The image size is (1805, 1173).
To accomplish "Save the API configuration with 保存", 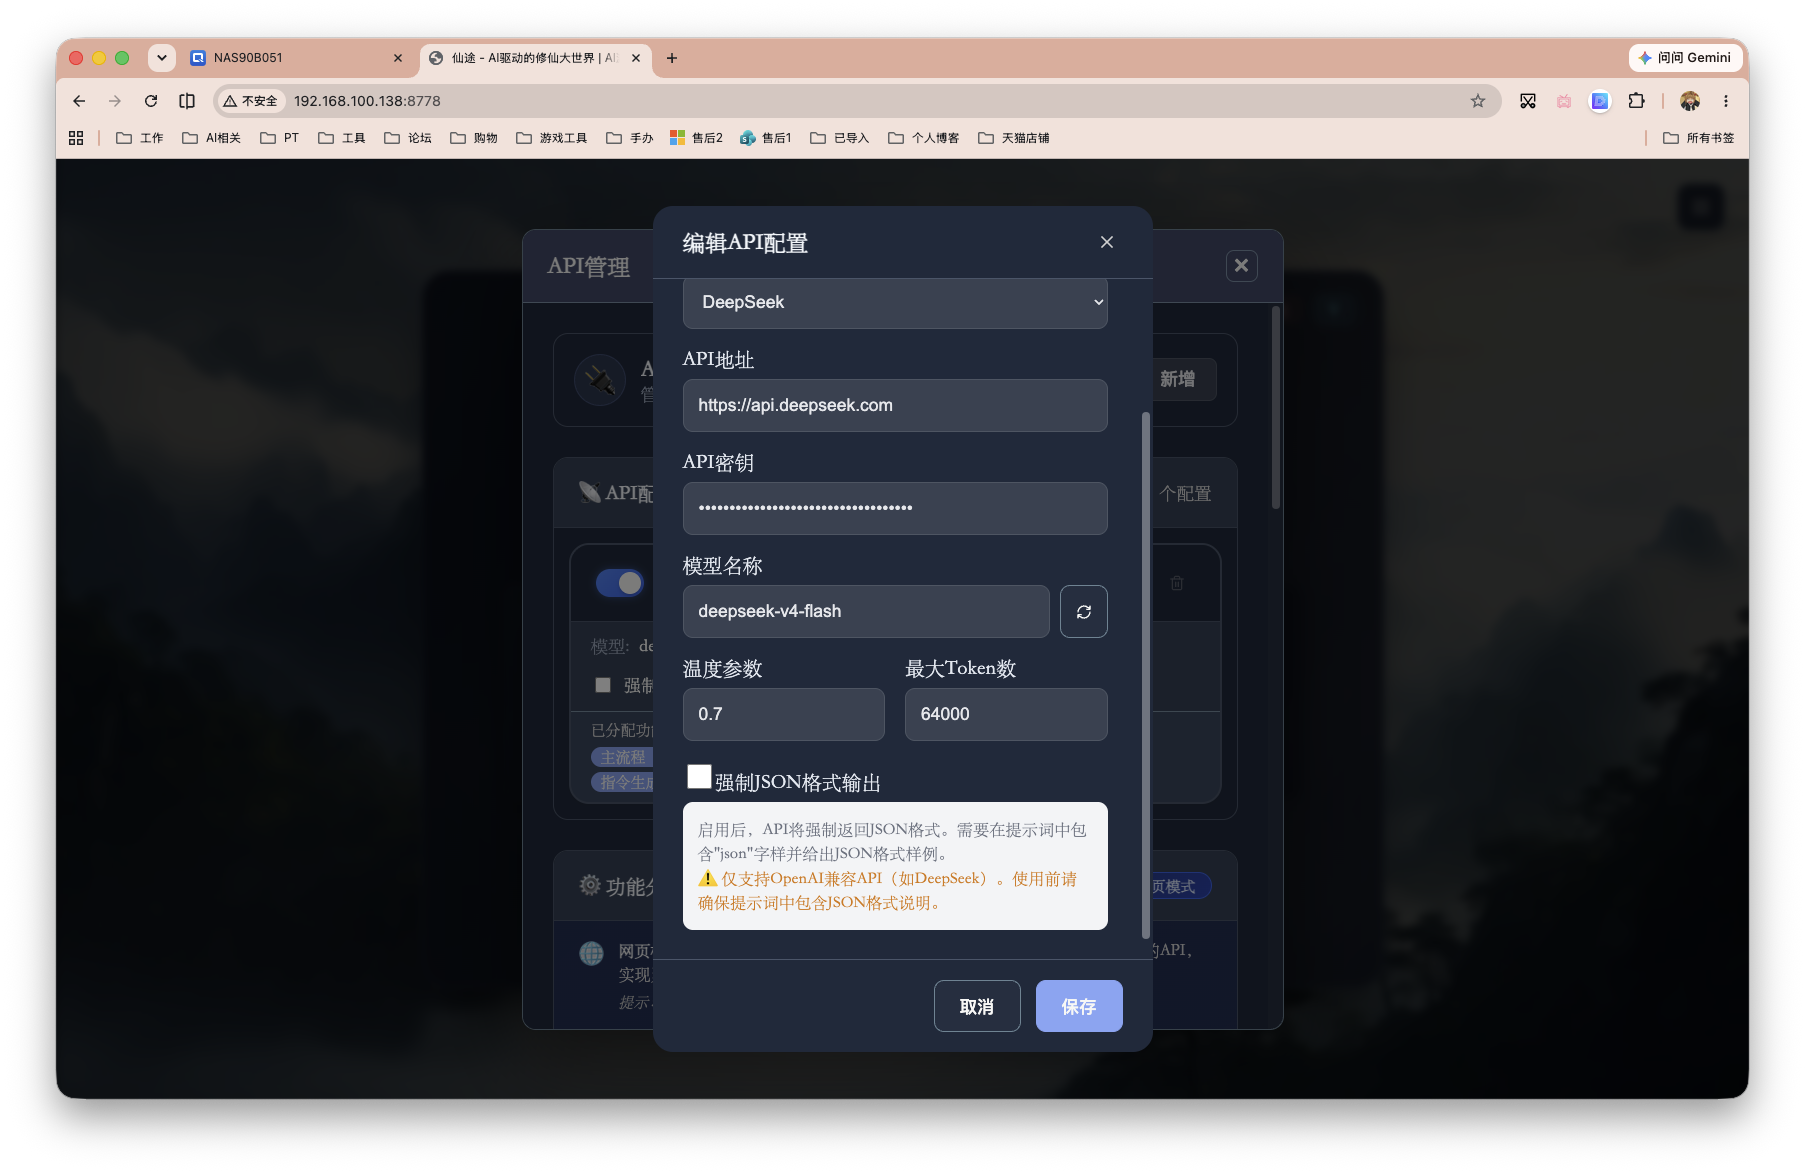I will pyautogui.click(x=1079, y=1006).
